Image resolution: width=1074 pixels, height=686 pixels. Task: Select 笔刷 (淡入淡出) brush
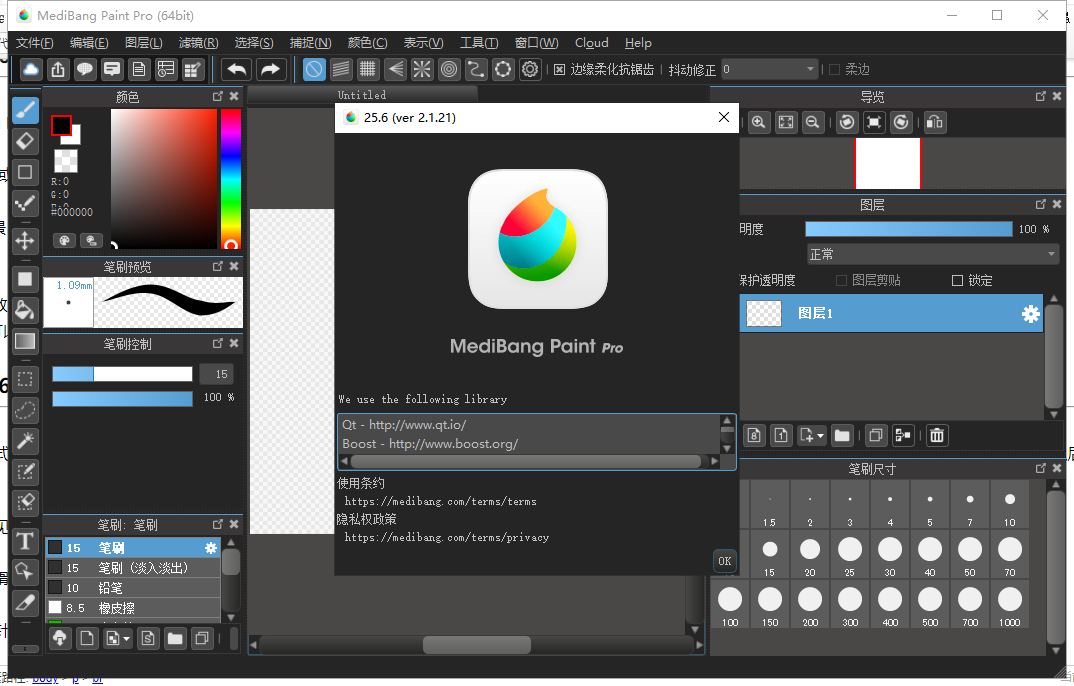point(134,568)
